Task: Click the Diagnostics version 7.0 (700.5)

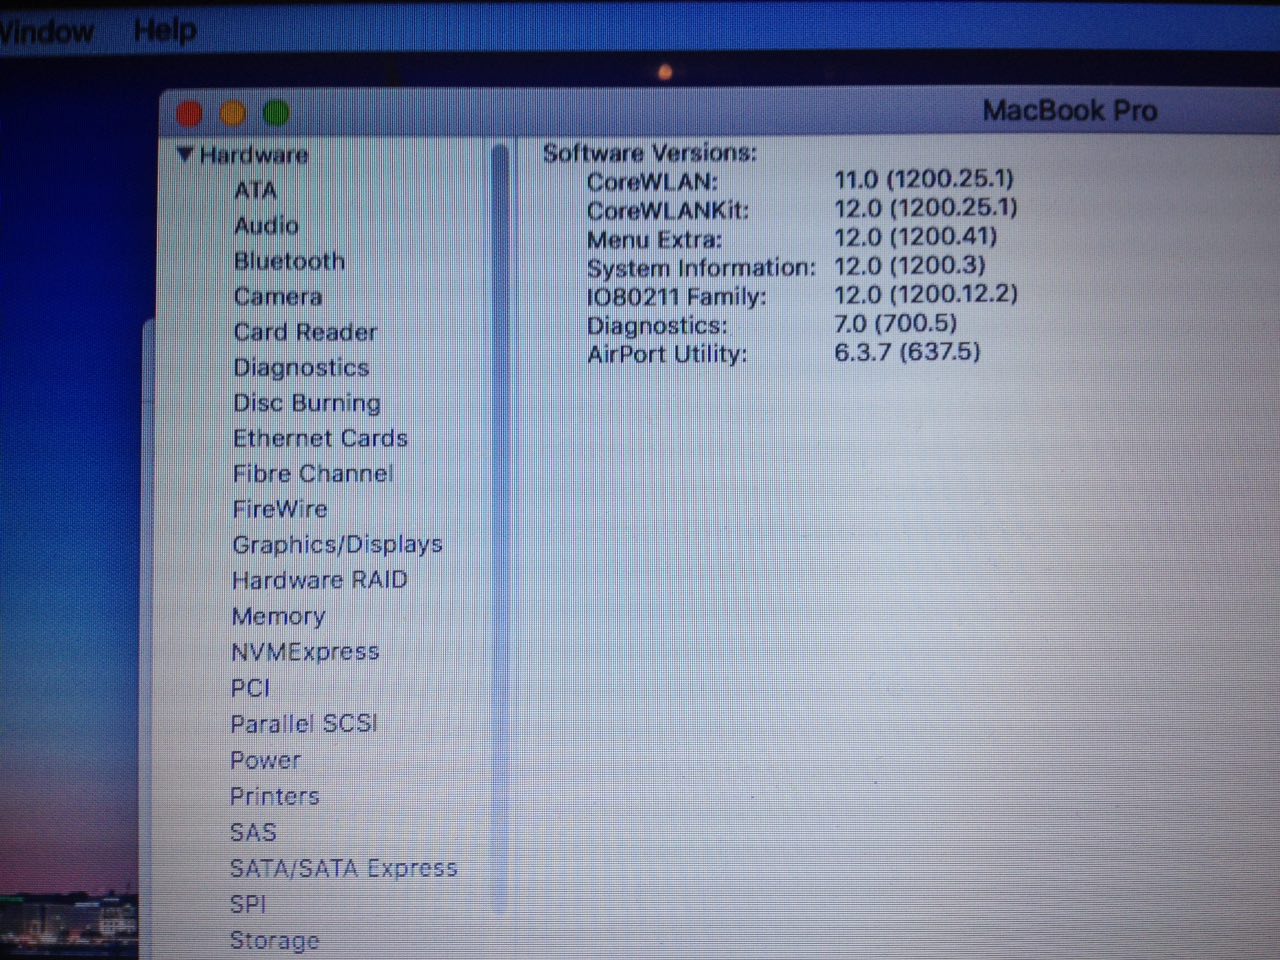Action: coord(896,323)
